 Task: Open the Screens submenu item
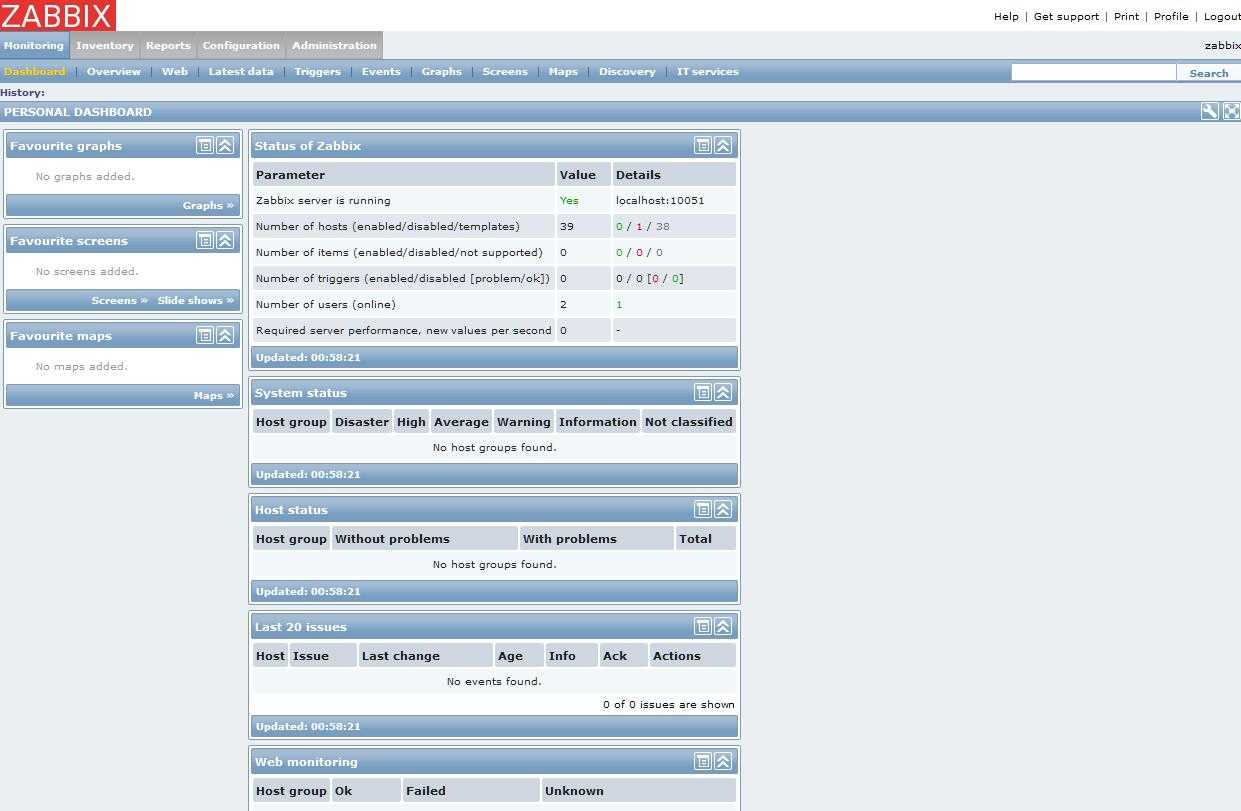point(505,71)
